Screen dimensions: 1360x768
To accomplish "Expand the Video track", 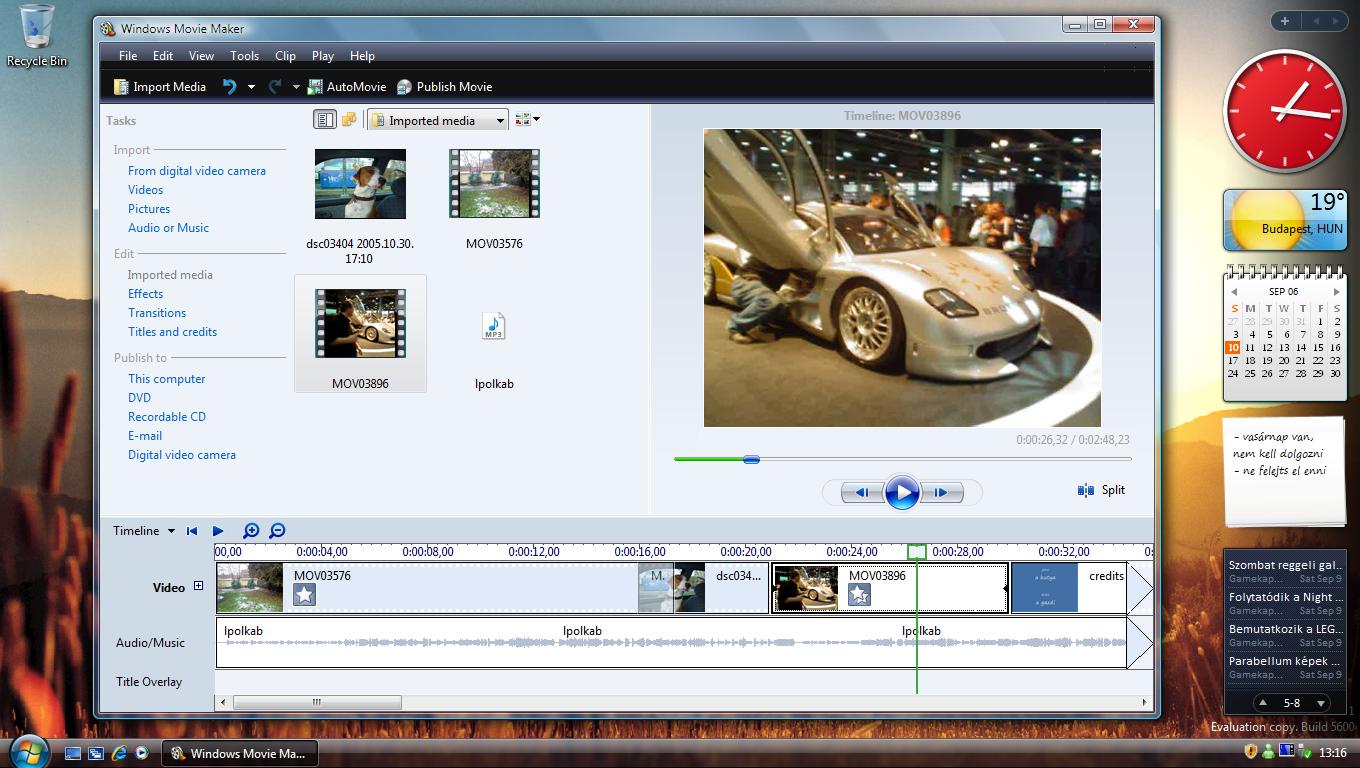I will click(x=198, y=586).
